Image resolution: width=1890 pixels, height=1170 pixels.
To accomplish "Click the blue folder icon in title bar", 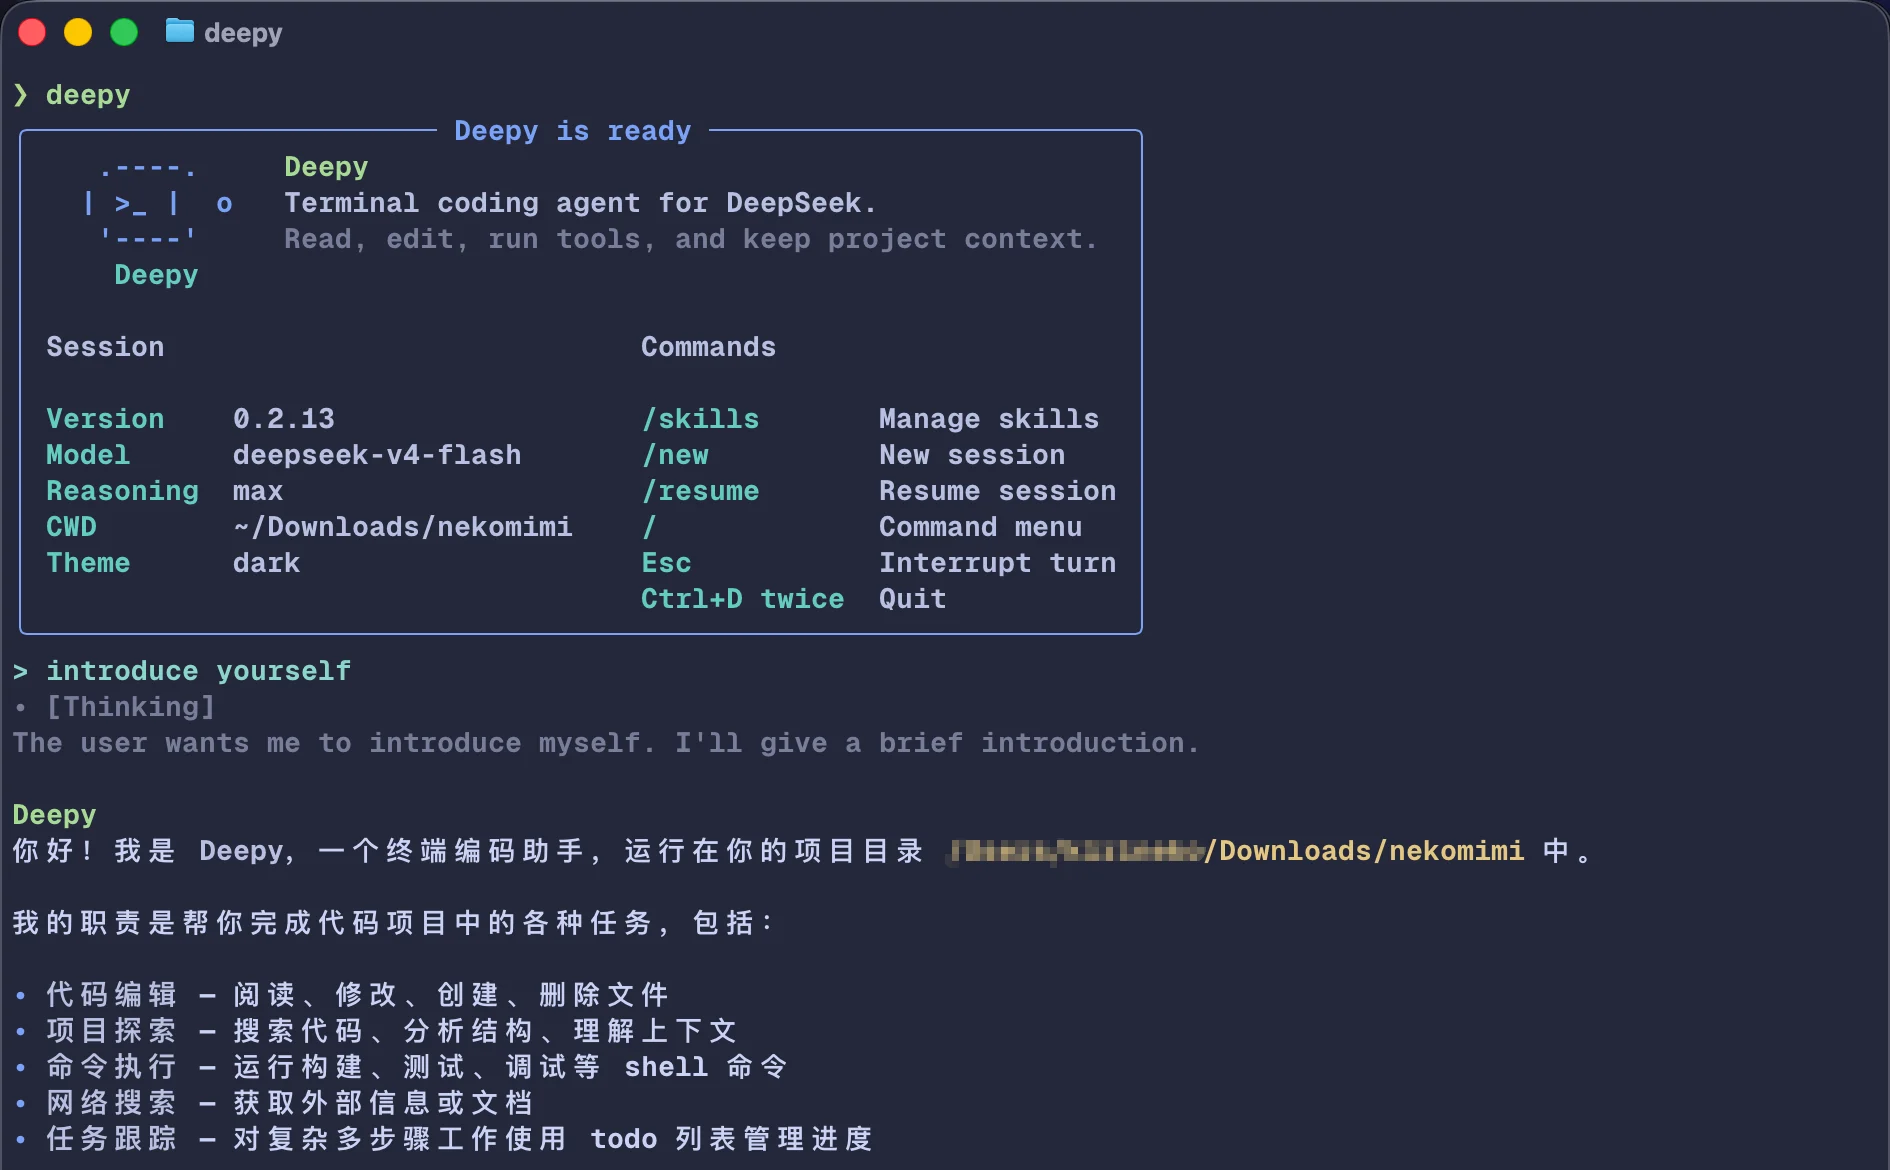I will 179,31.
